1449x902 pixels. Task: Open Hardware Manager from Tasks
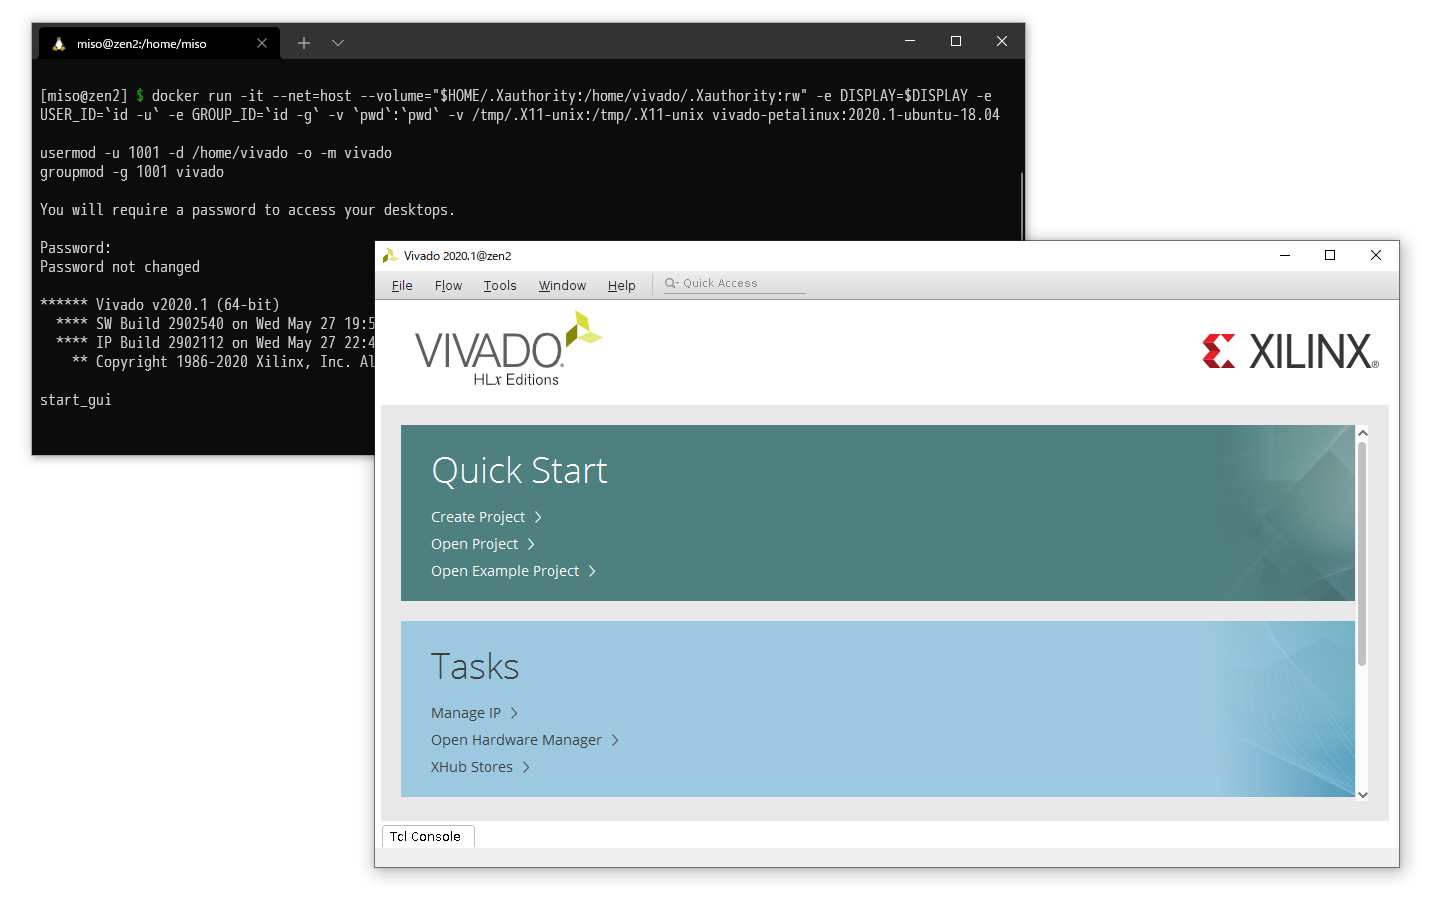516,740
